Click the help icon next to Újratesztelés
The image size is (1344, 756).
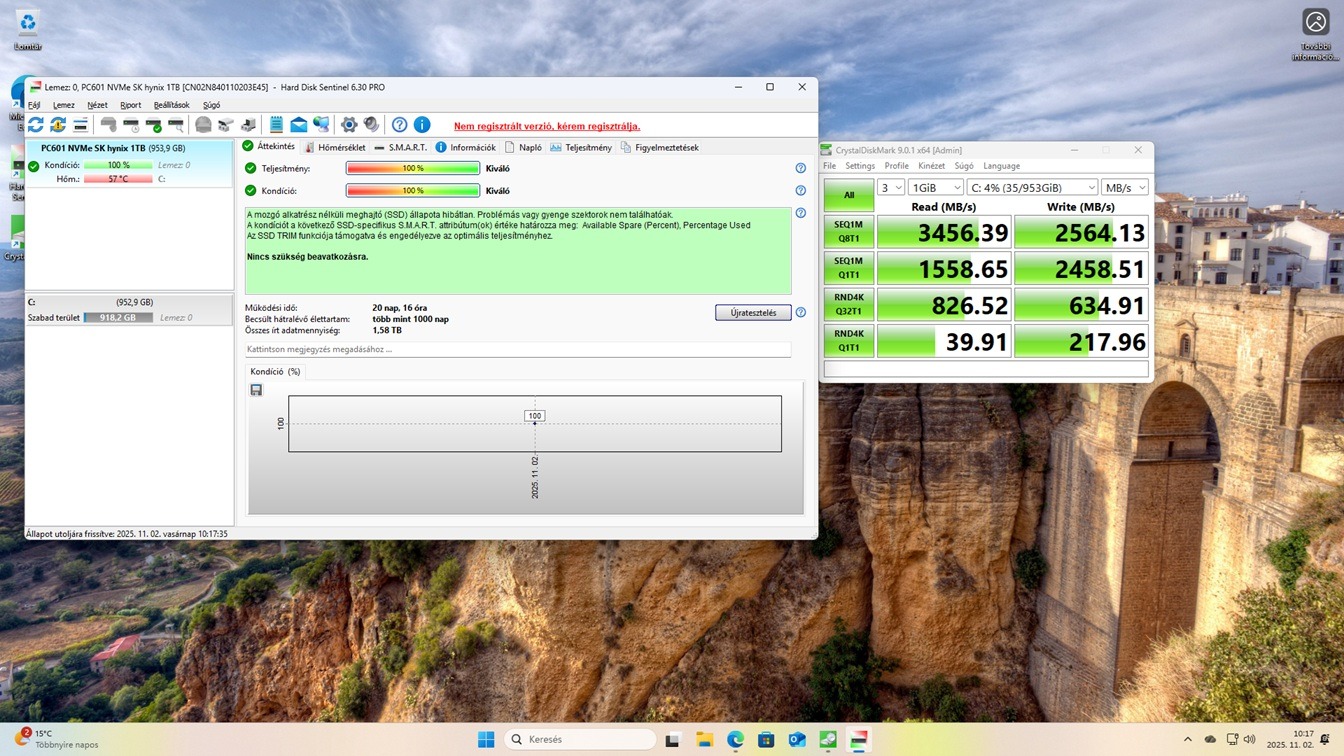click(x=800, y=313)
